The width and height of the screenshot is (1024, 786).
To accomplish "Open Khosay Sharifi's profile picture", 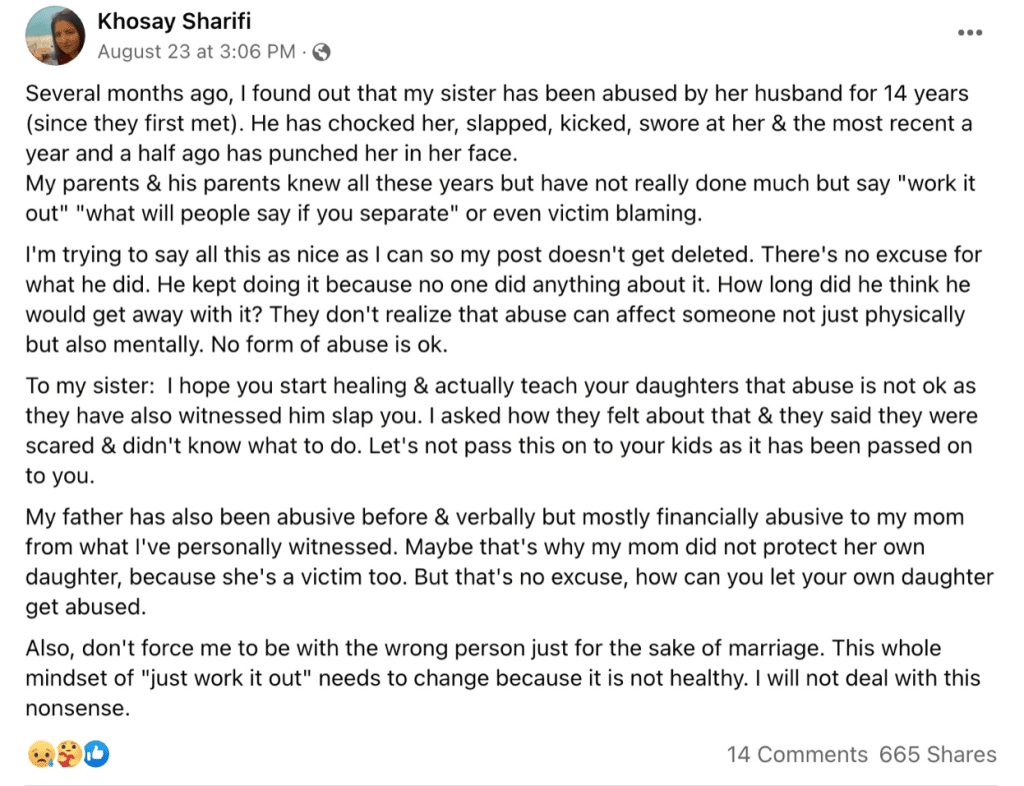I will [x=55, y=36].
